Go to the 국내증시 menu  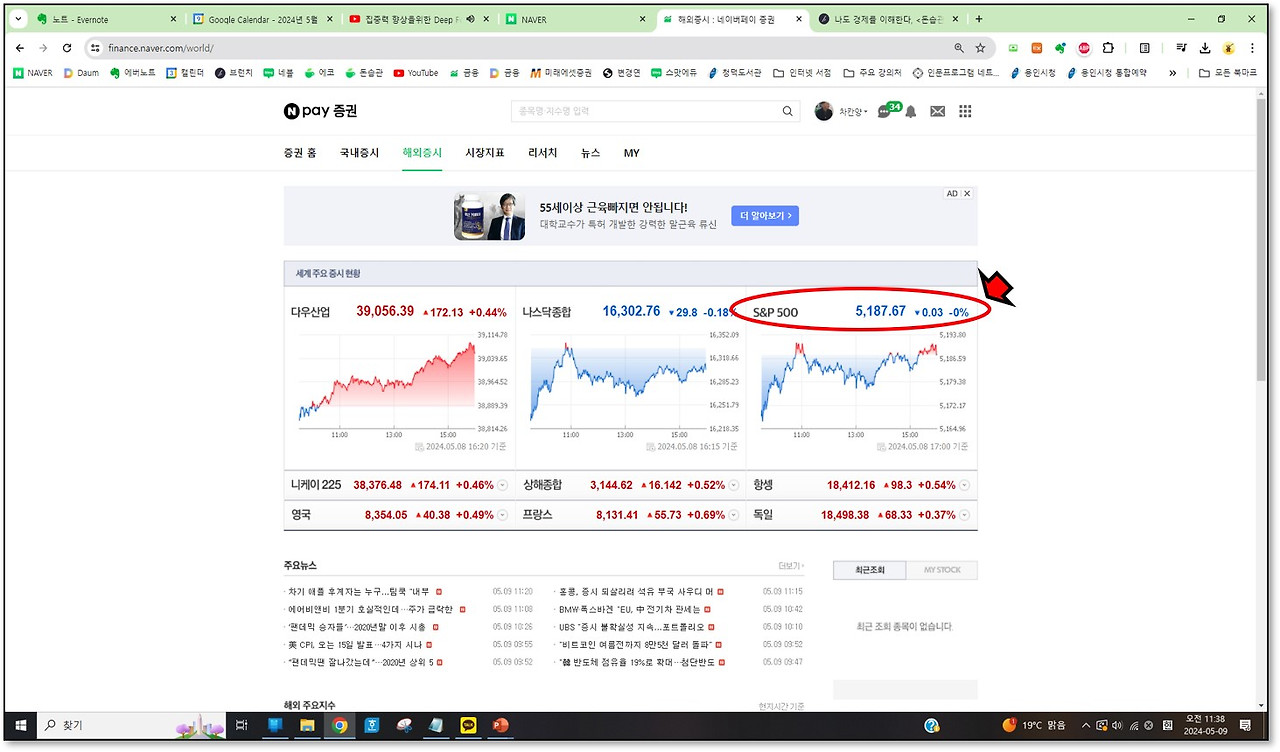(360, 153)
